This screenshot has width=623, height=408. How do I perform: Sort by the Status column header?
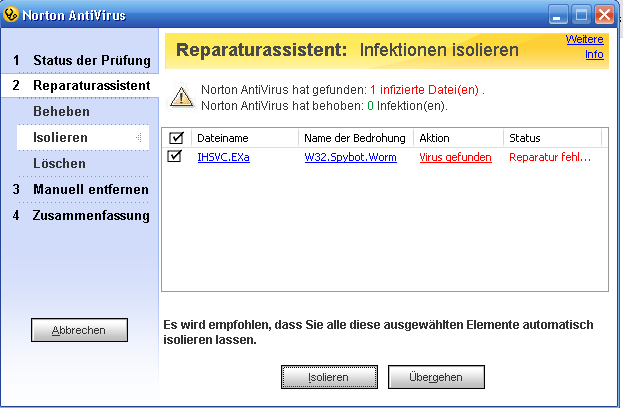click(553, 138)
